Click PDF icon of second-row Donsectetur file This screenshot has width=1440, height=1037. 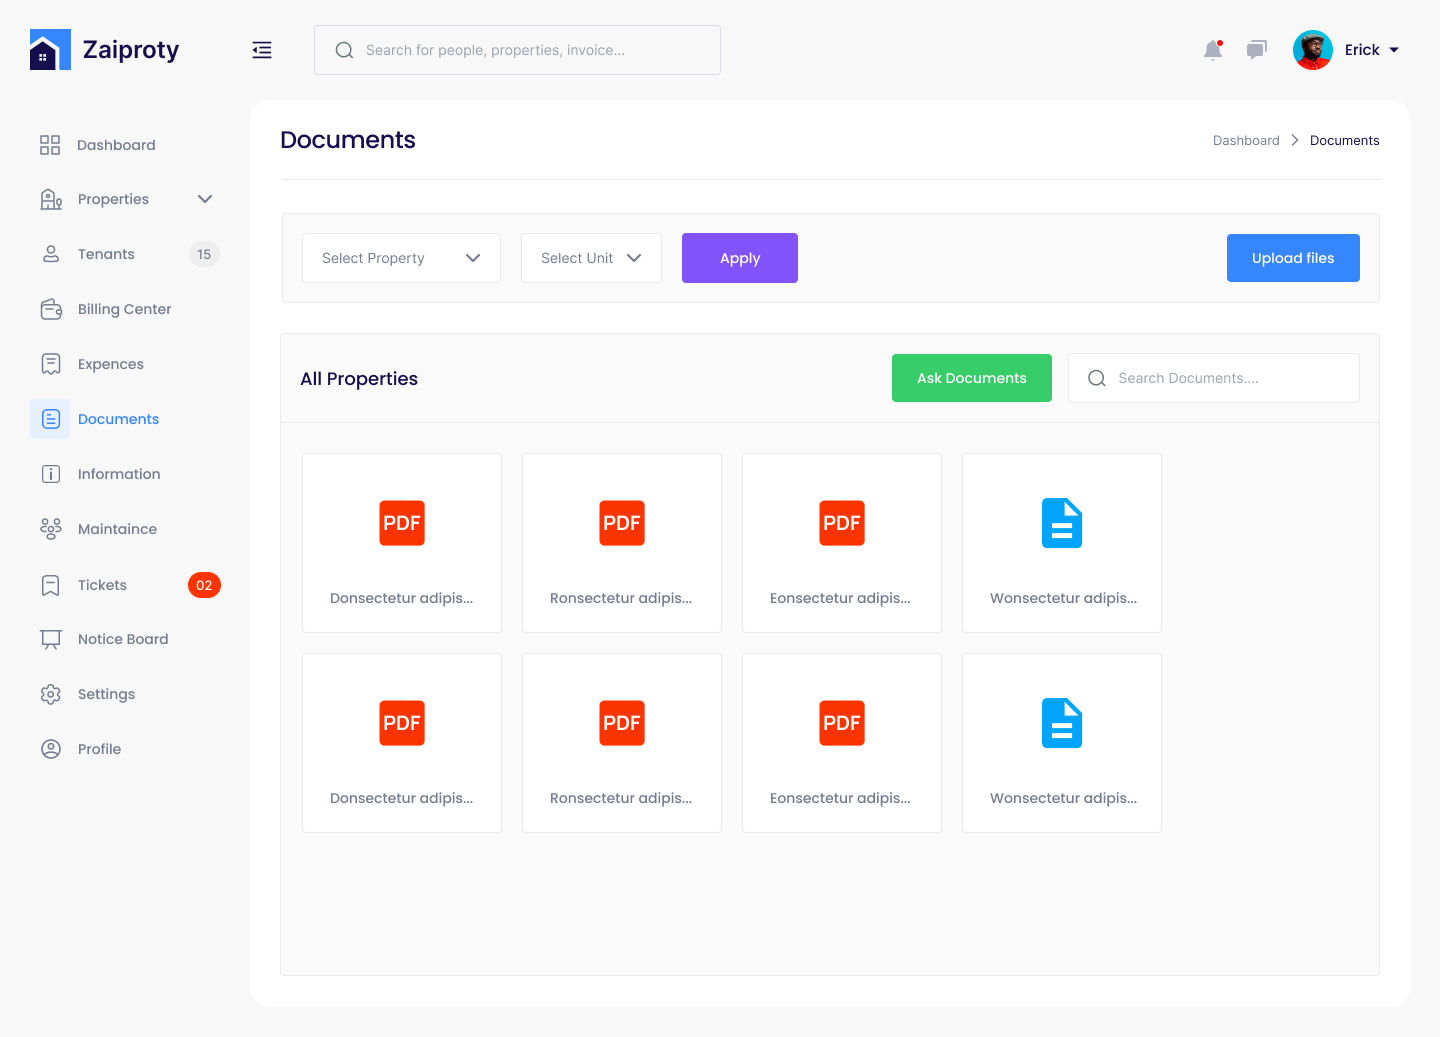click(x=402, y=723)
